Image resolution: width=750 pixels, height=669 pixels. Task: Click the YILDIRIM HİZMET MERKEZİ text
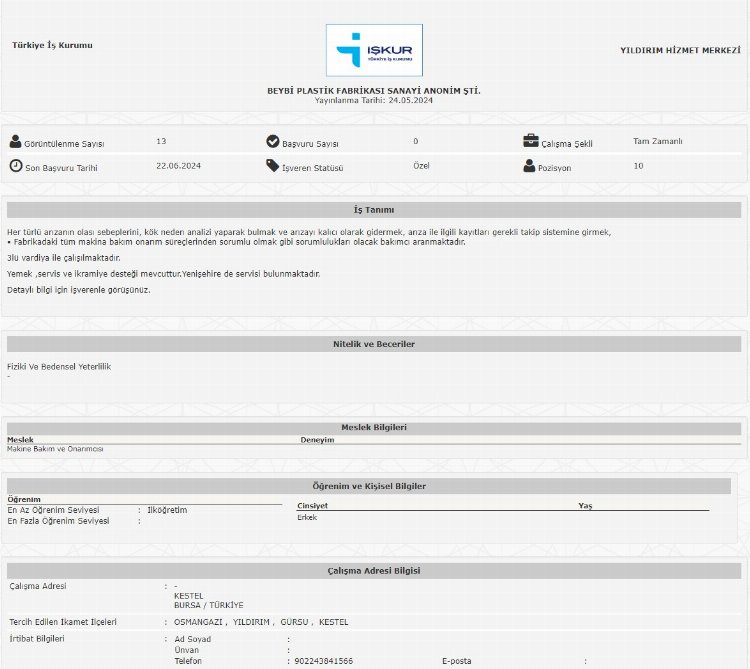coord(673,49)
